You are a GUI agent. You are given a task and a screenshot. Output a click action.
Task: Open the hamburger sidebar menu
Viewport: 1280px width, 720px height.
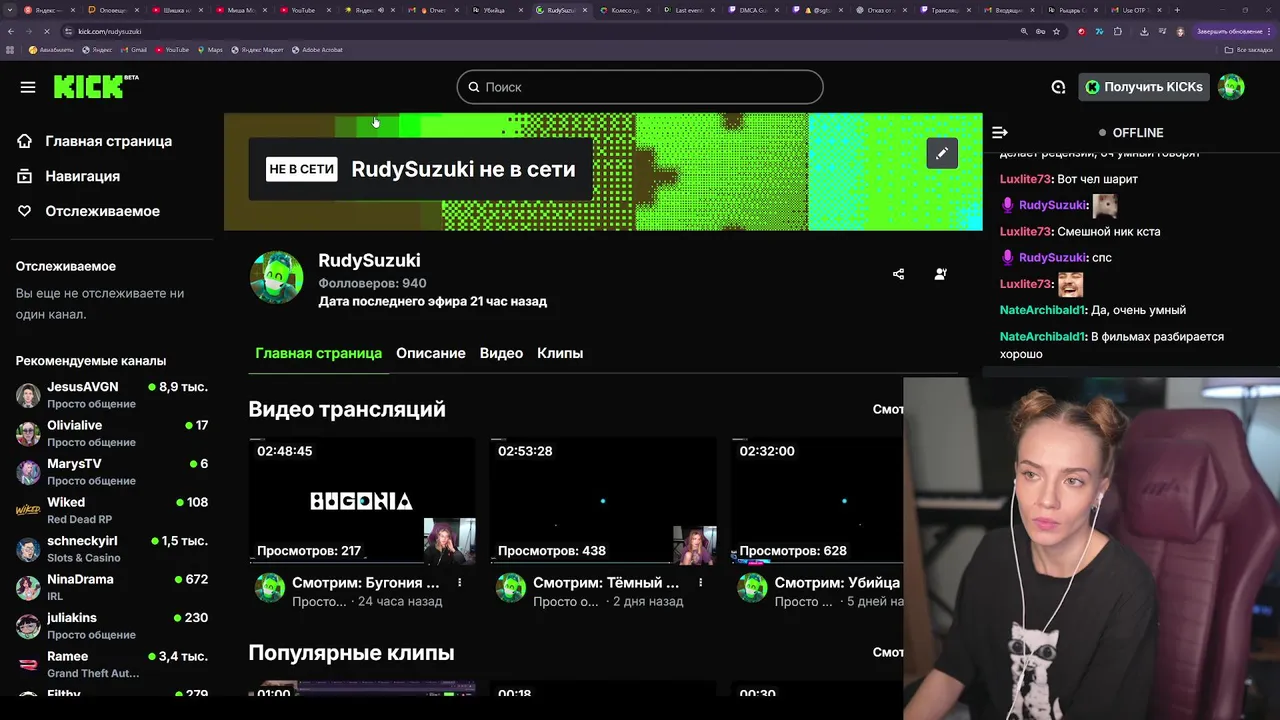click(x=28, y=87)
